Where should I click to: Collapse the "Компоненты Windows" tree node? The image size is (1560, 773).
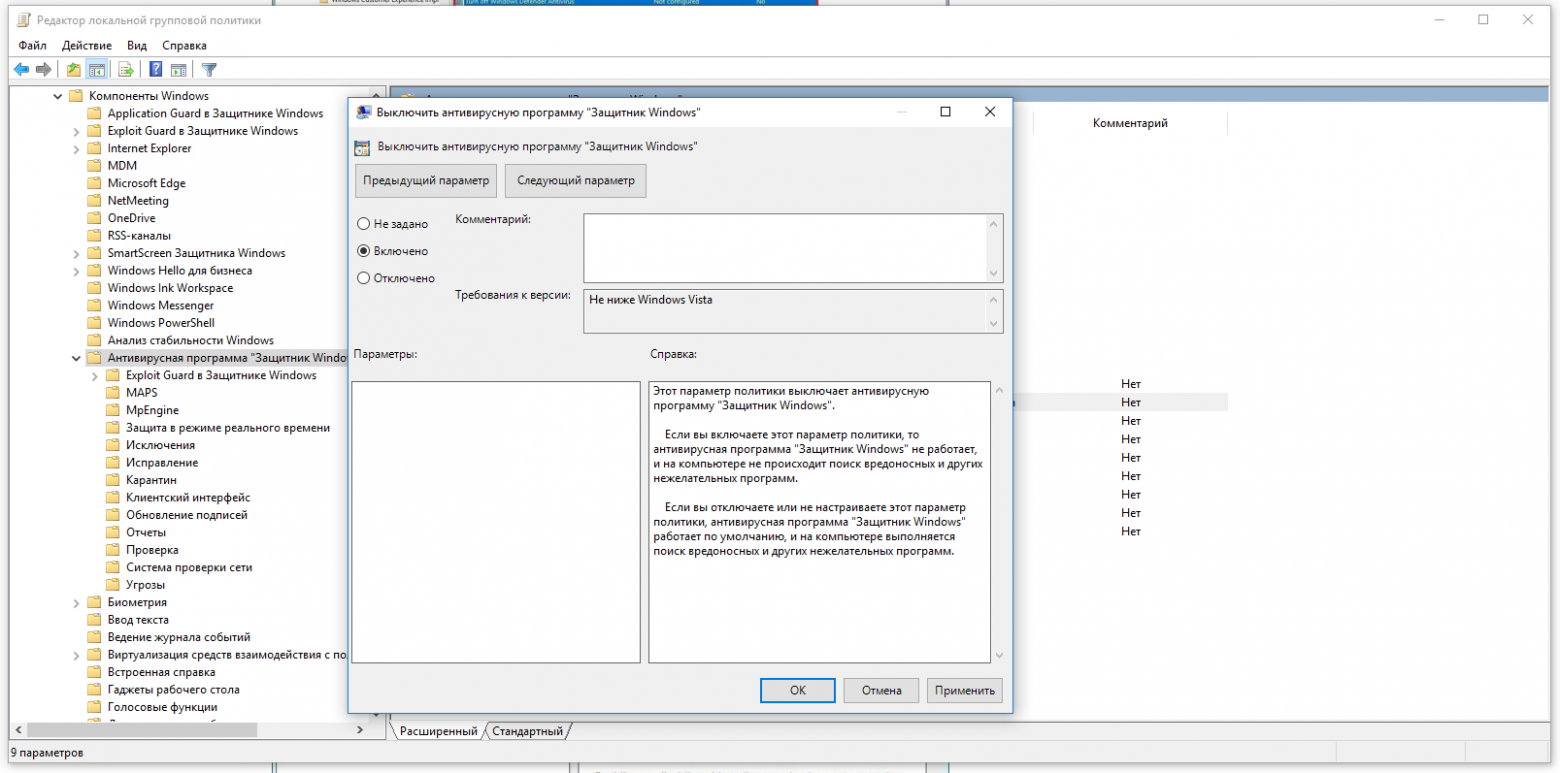58,96
